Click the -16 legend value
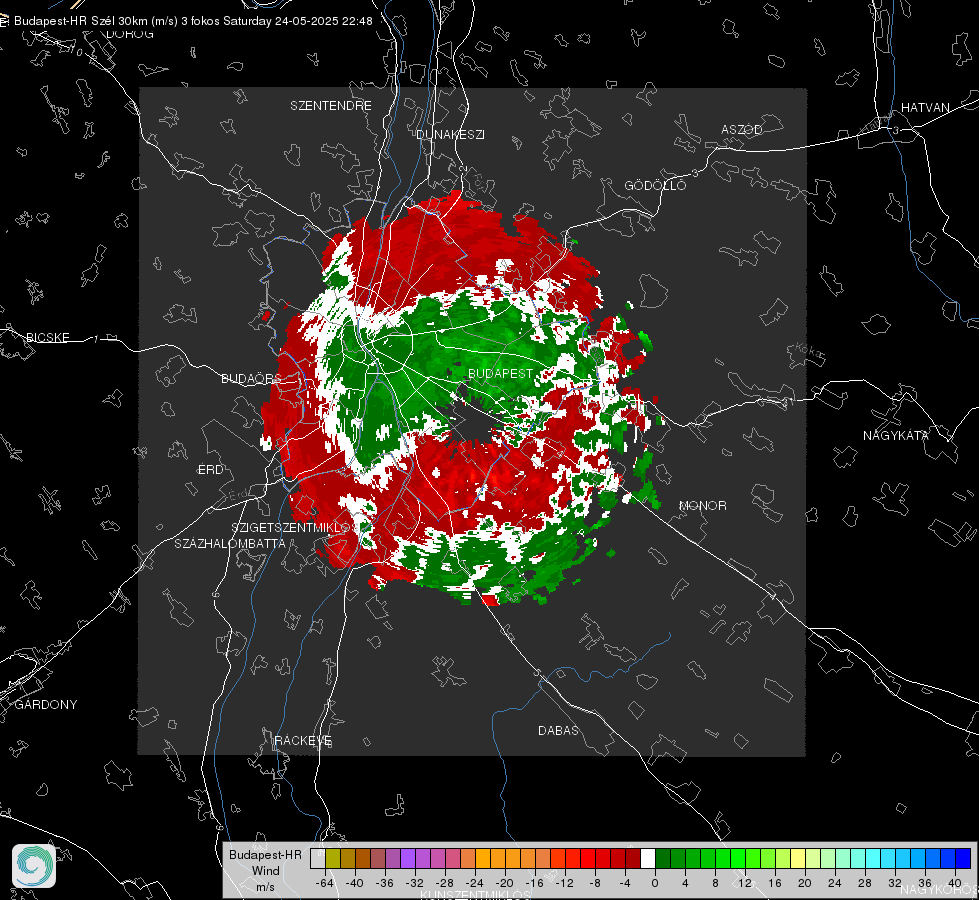This screenshot has width=979, height=900. [x=534, y=883]
